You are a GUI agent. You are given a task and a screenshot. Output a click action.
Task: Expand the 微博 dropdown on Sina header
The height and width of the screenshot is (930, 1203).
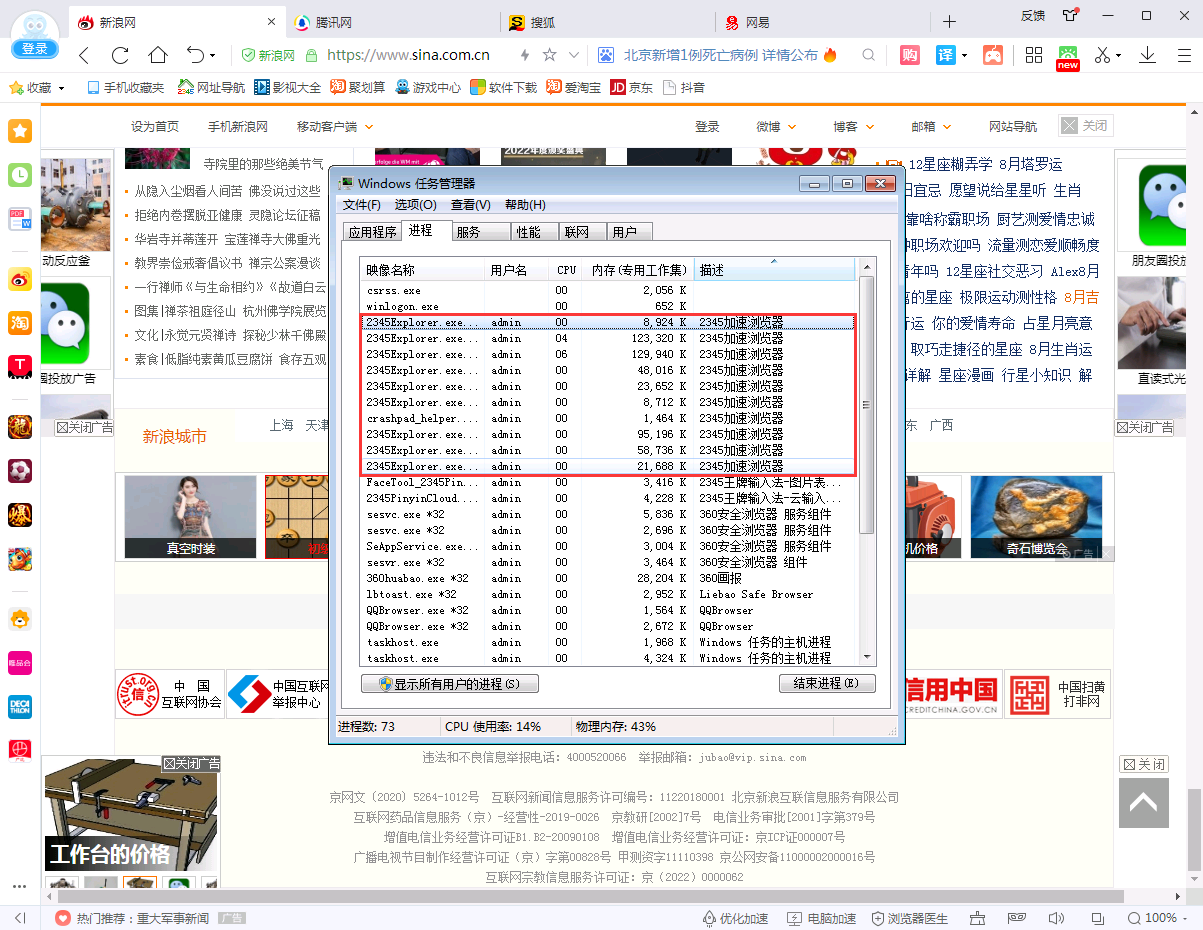tap(776, 127)
